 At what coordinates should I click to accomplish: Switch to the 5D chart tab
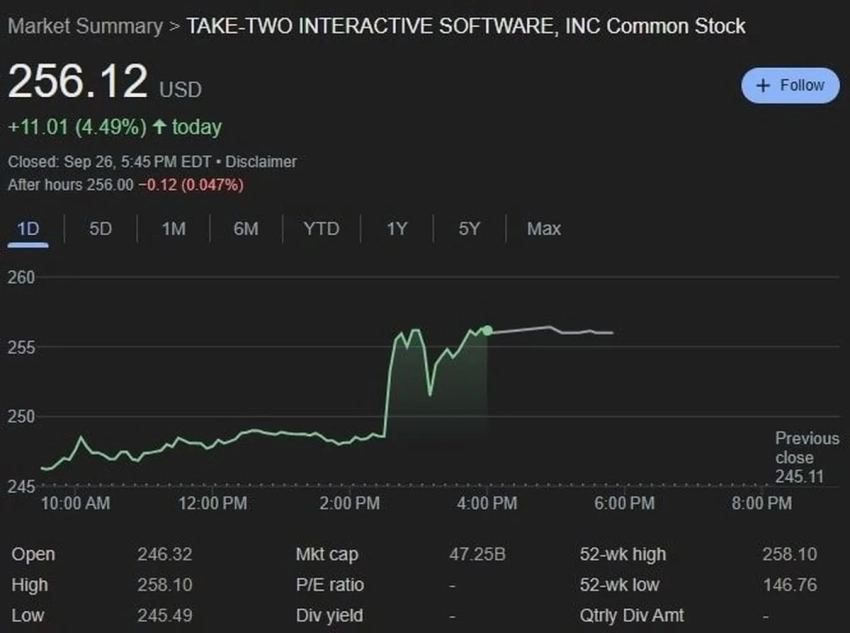pos(100,229)
